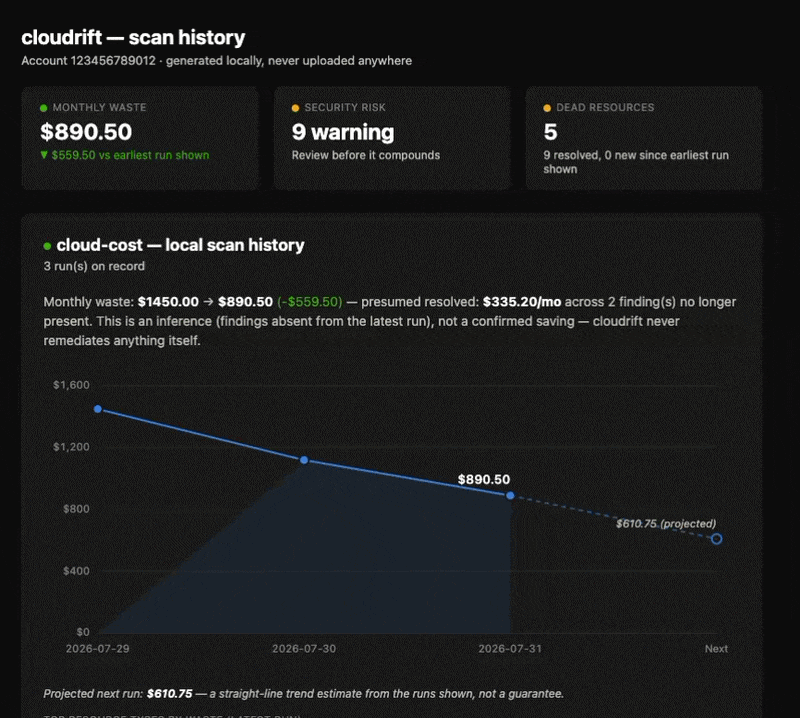
Task: Click '9 resolved, 0 new since earliest run' text
Action: 636,155
